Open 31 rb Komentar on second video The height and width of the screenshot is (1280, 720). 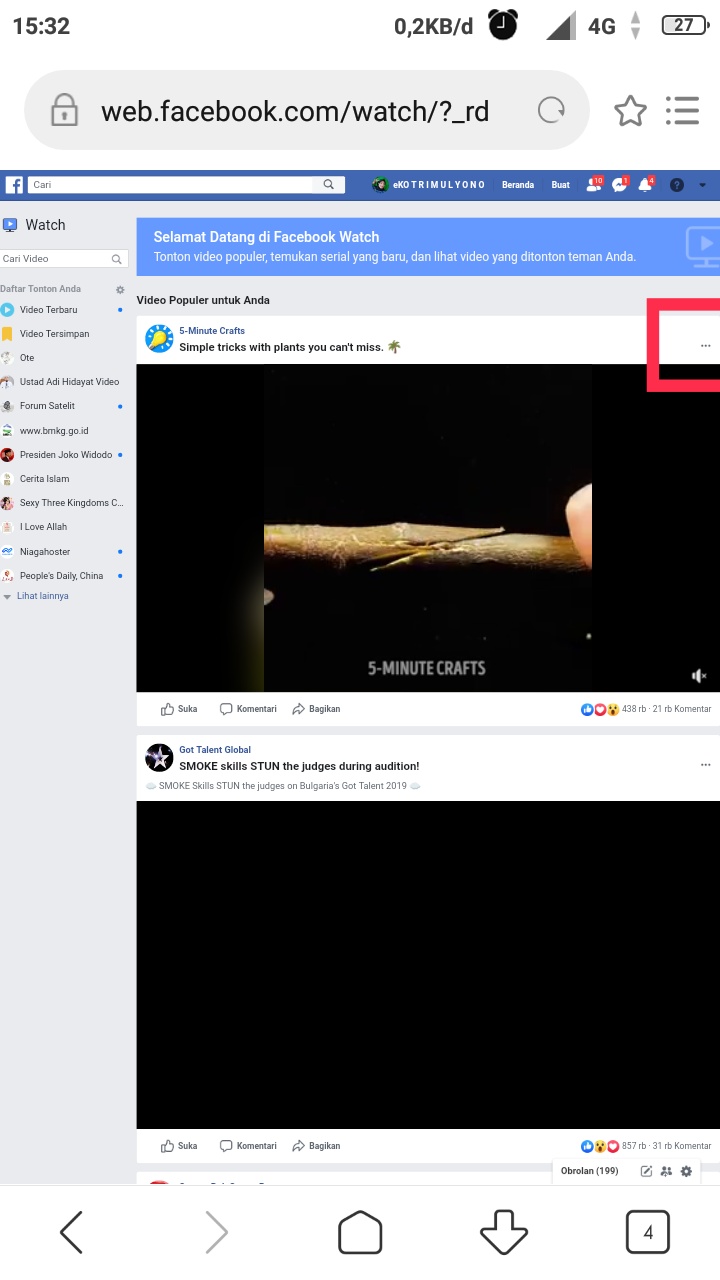(682, 1146)
